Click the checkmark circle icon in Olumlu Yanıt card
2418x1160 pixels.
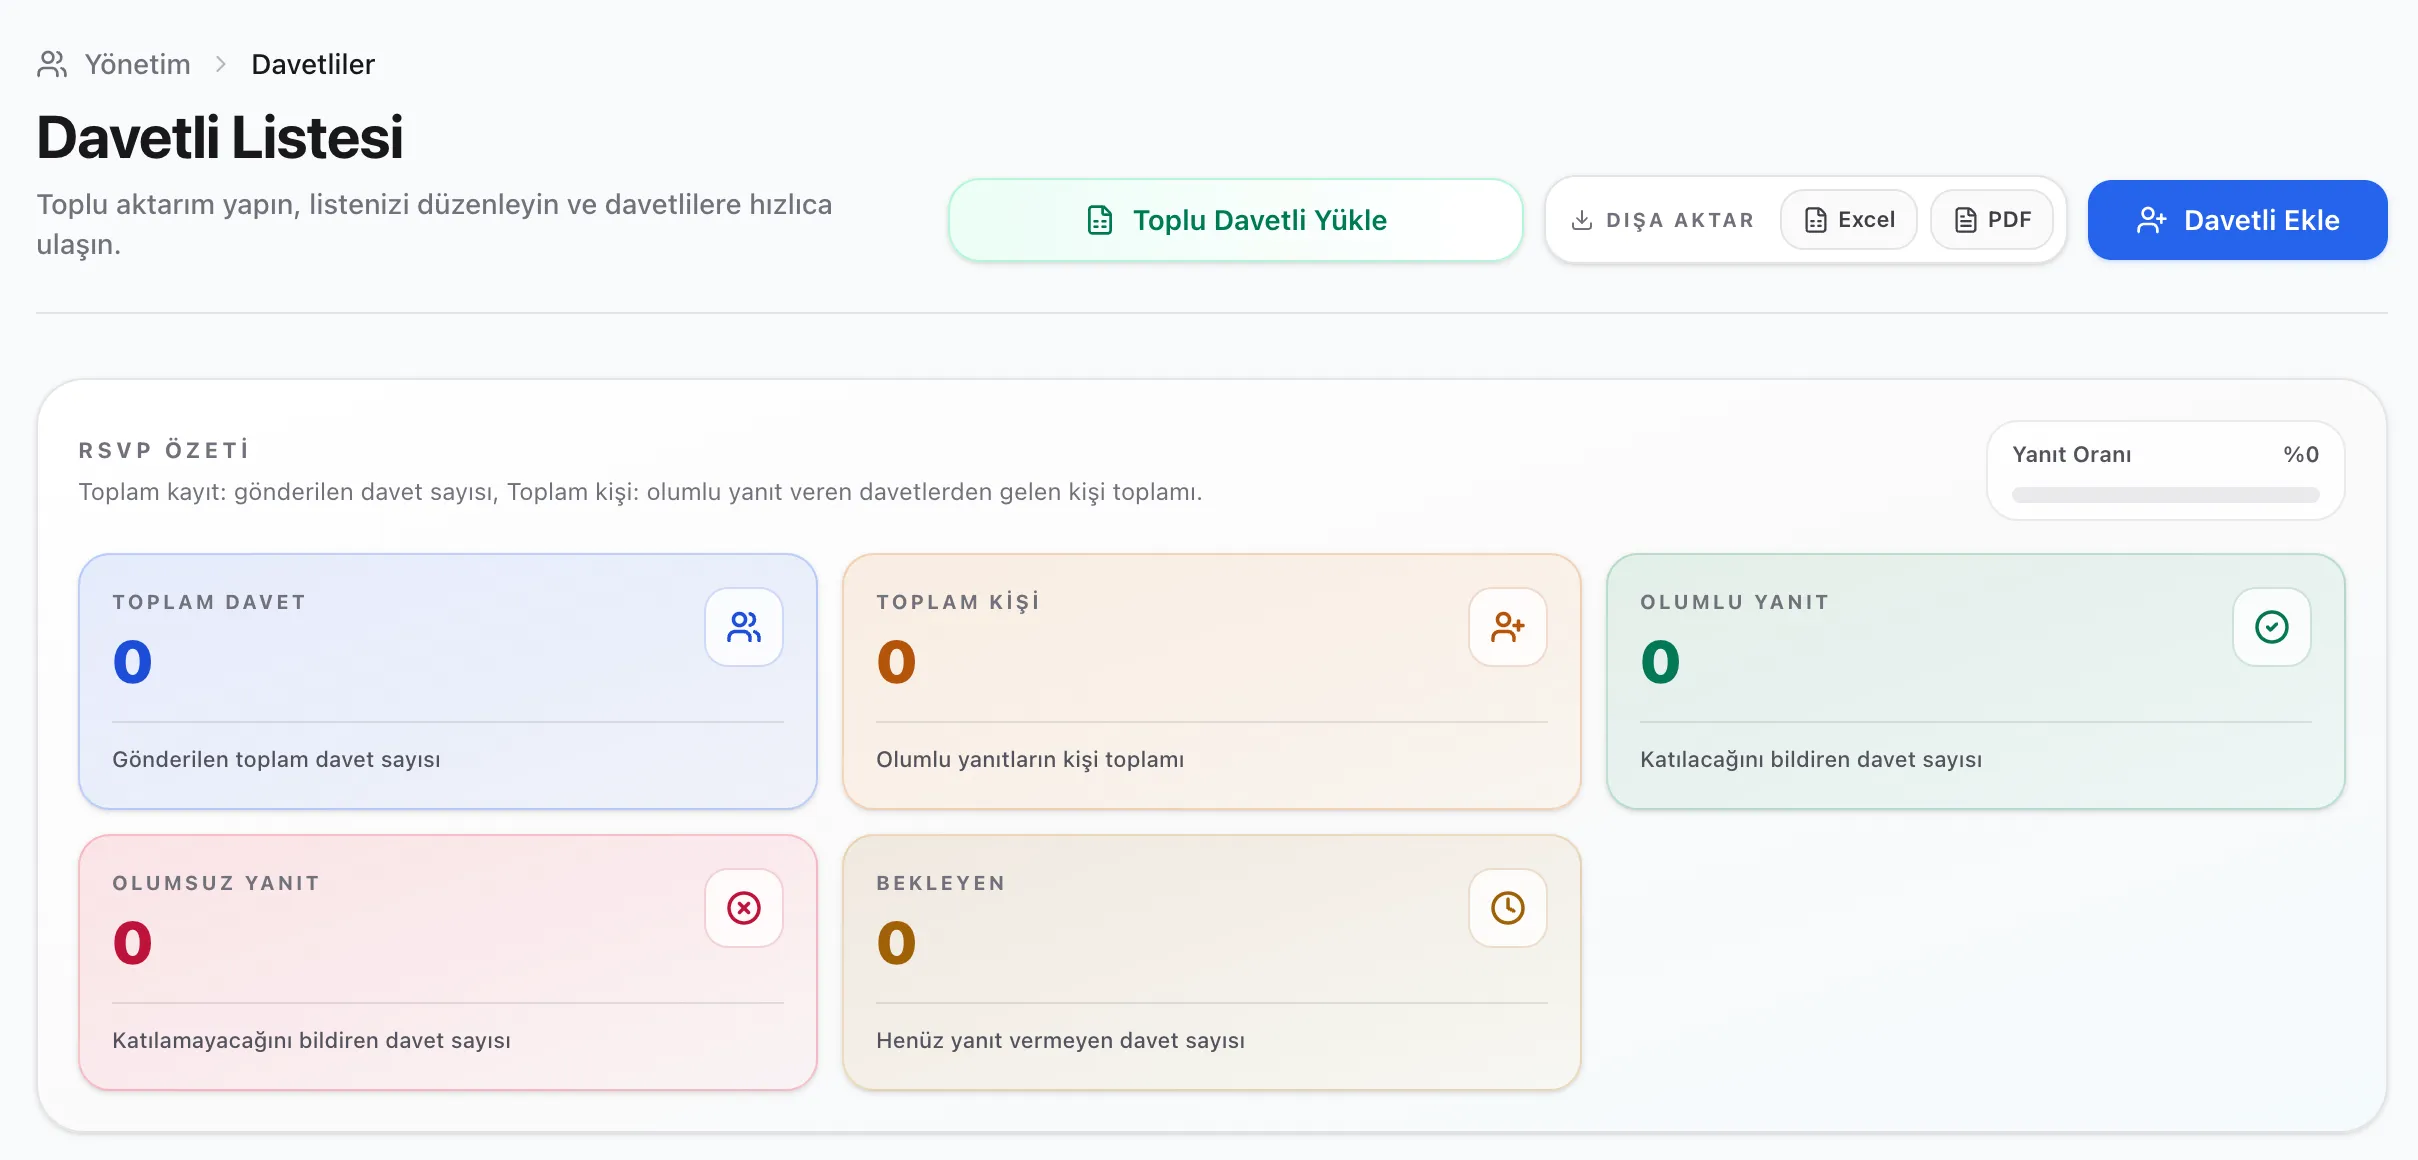tap(2271, 627)
